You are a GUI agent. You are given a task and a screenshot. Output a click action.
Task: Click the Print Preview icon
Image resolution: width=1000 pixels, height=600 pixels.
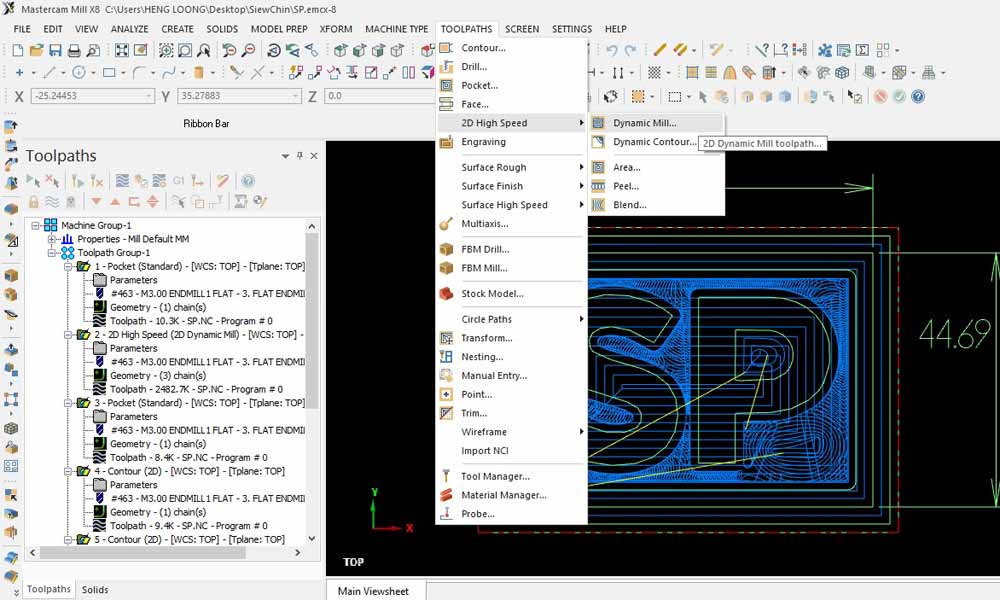93,50
